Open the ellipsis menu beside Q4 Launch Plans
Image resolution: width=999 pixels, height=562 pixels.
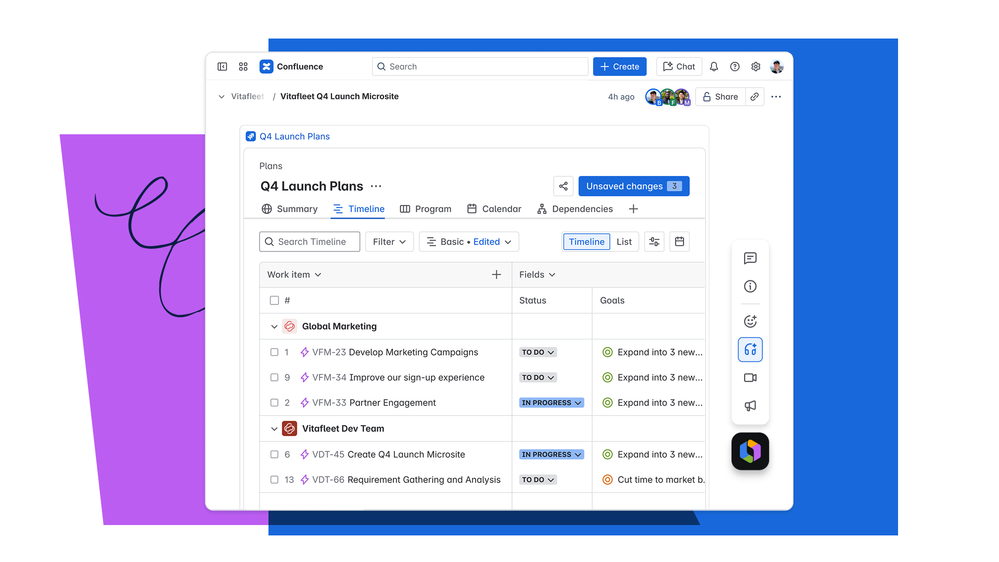[x=377, y=186]
